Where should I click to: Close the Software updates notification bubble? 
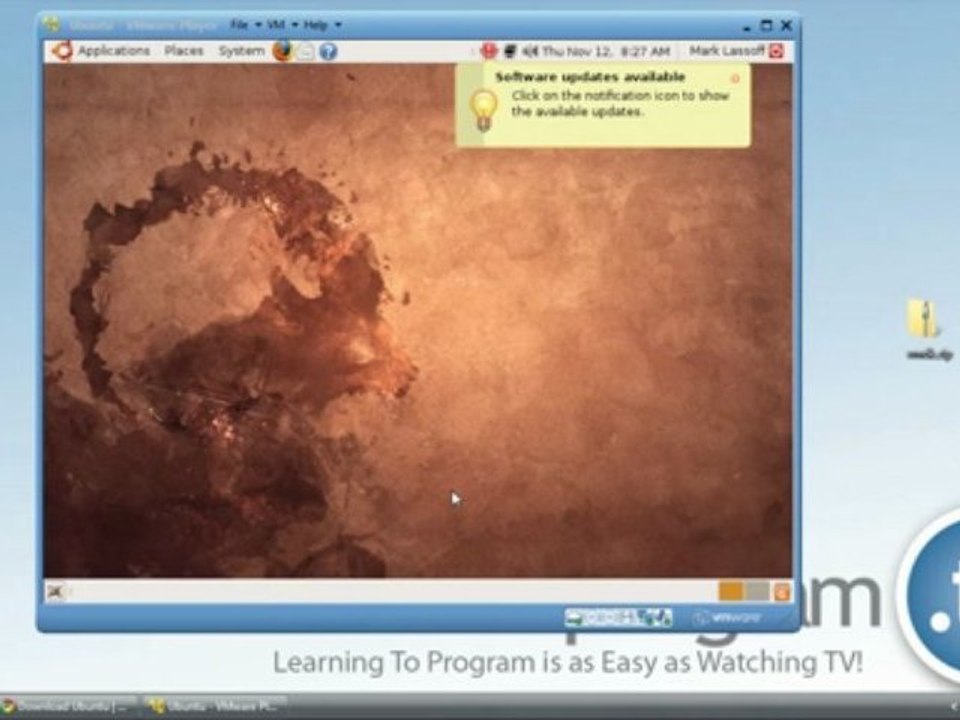point(735,78)
